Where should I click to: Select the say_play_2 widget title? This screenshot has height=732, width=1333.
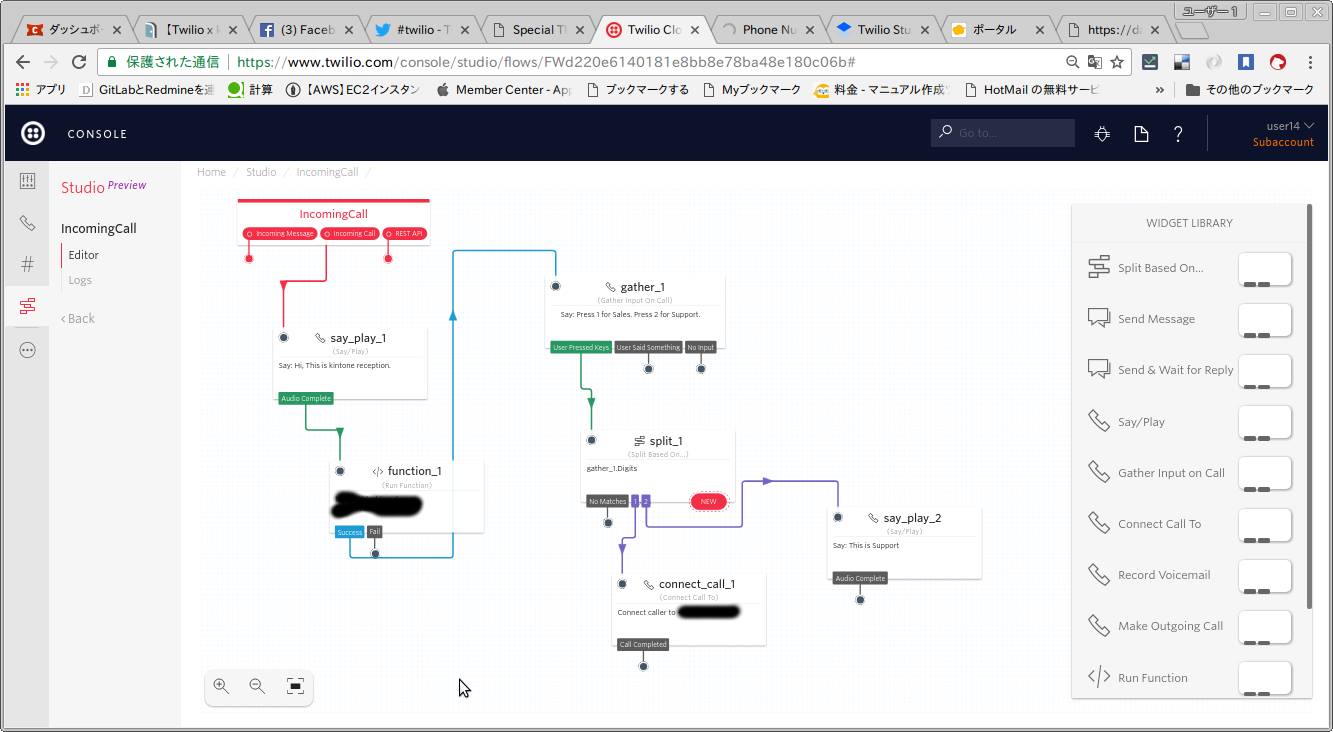[912, 518]
